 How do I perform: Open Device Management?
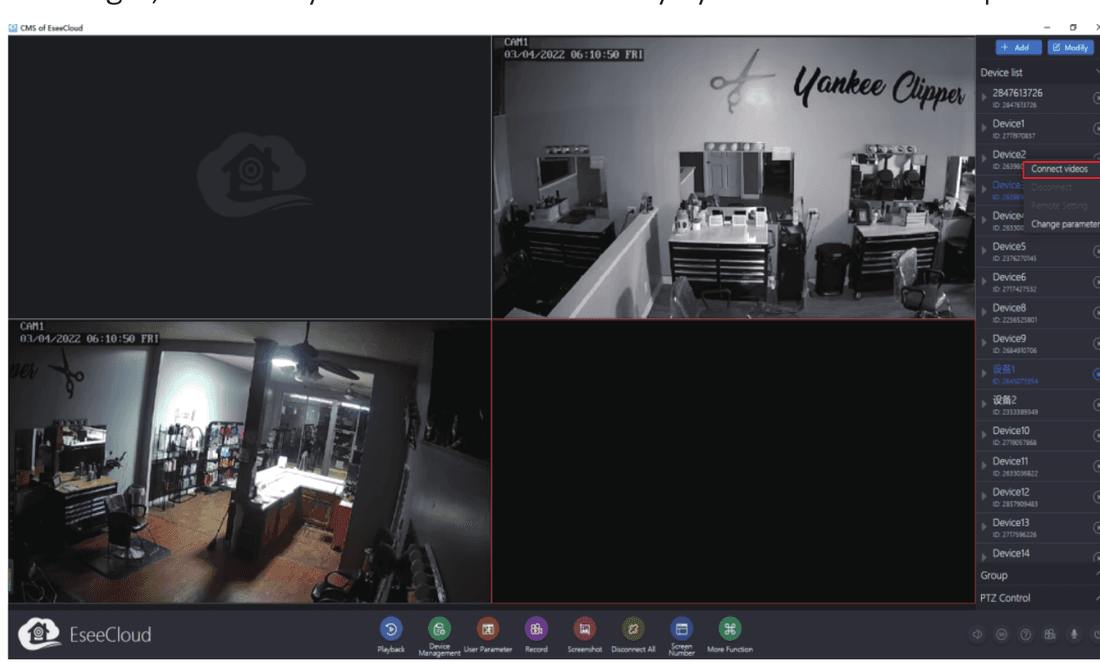[x=439, y=629]
